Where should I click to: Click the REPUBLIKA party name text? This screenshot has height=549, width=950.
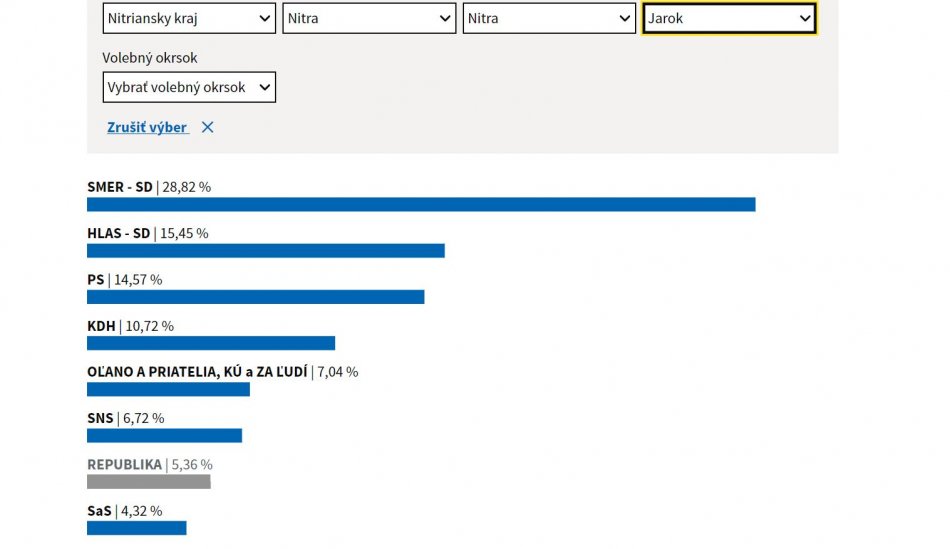pos(124,465)
